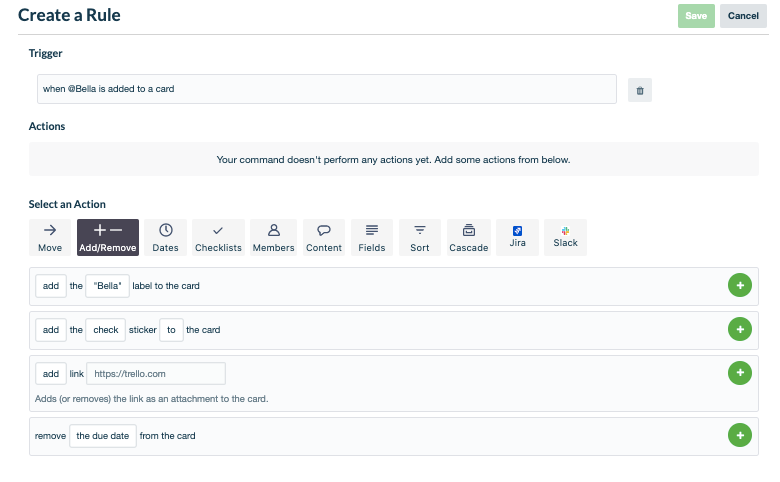This screenshot has width=780, height=482.
Task: Click the no-actions-yet message banner
Action: click(x=393, y=159)
